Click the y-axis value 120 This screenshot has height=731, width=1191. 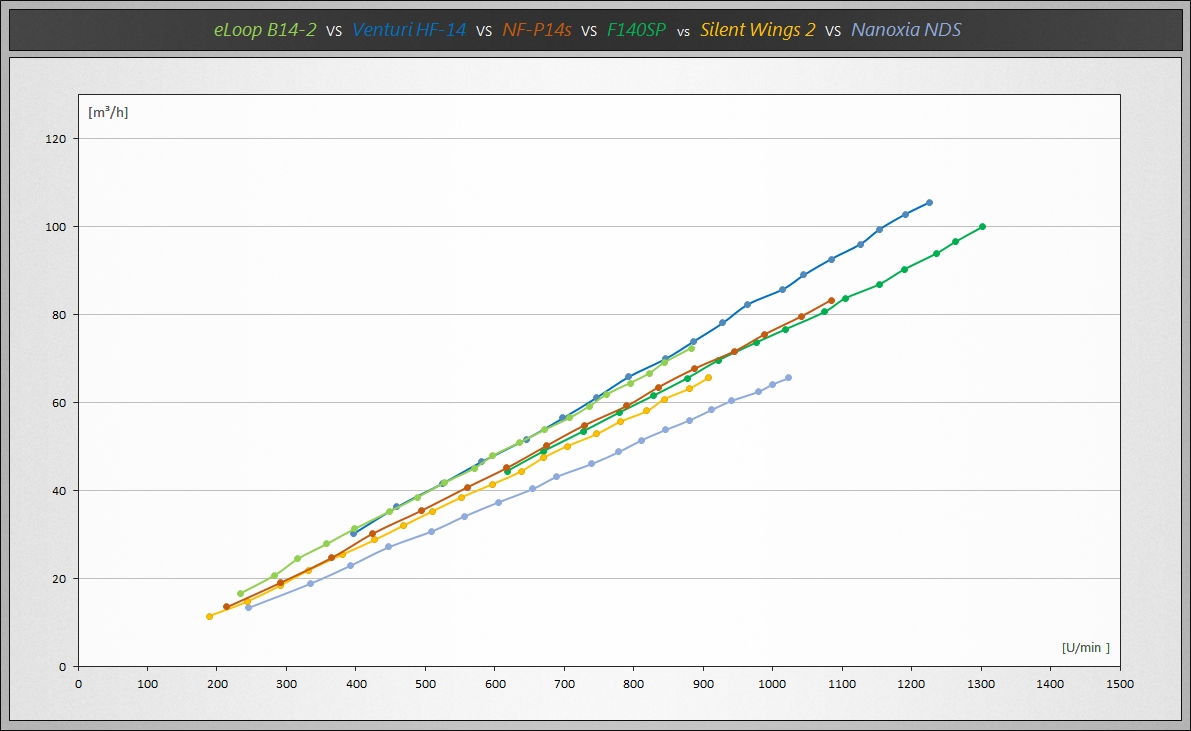pyautogui.click(x=55, y=139)
